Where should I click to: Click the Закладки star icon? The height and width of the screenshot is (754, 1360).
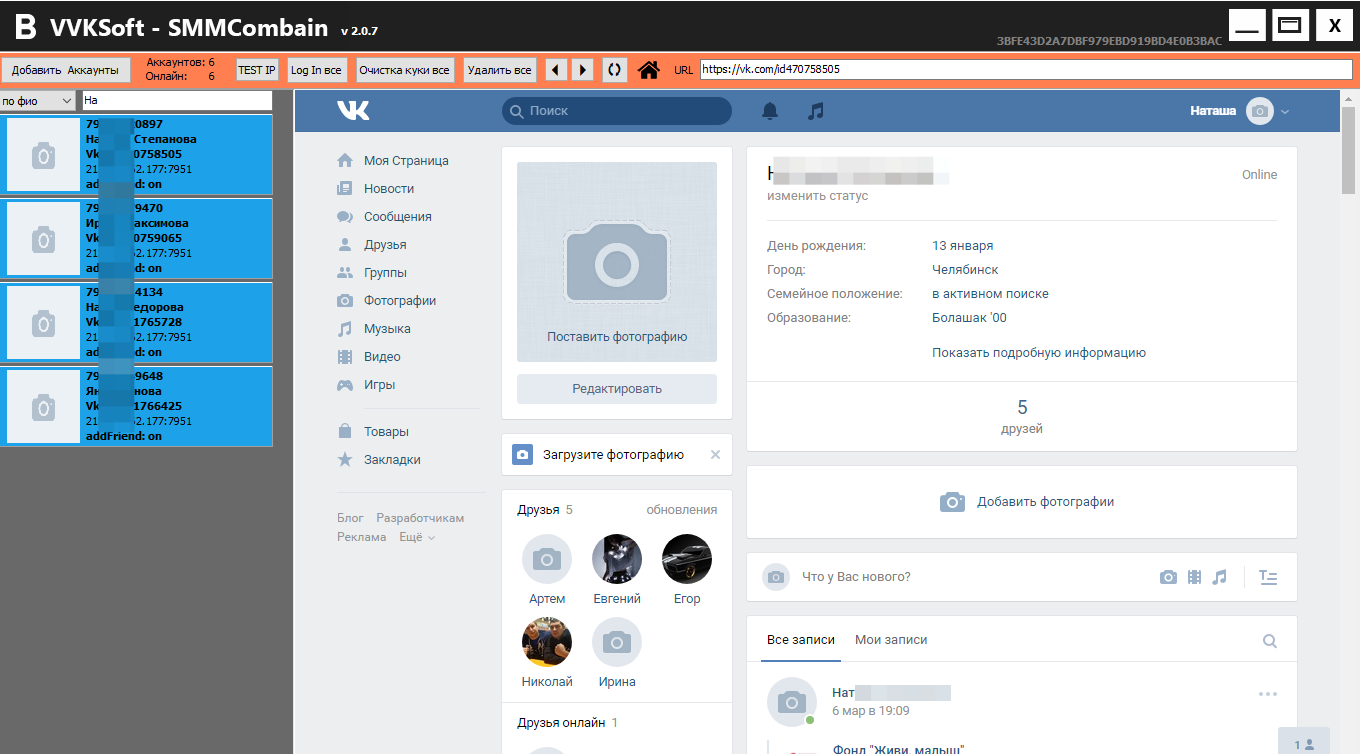click(x=345, y=460)
